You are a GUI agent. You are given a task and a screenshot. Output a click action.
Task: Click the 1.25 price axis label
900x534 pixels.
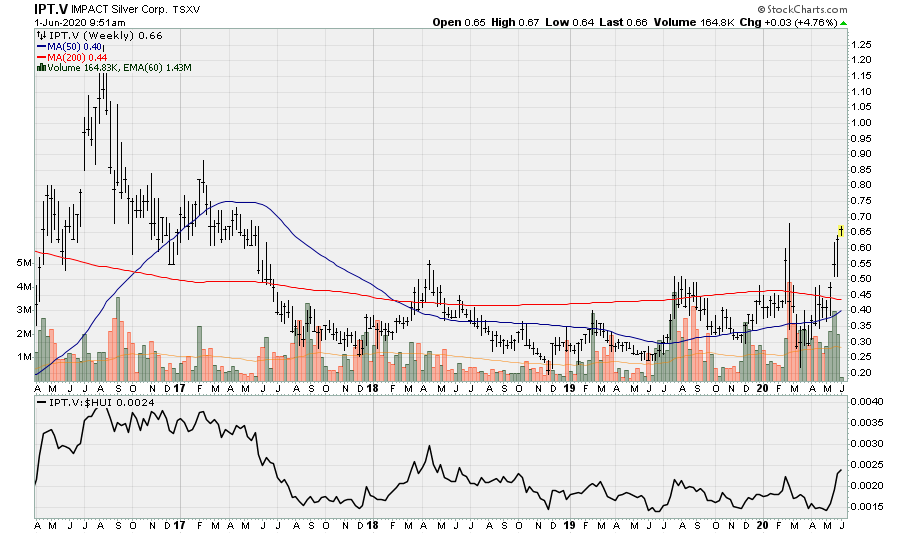862,45
